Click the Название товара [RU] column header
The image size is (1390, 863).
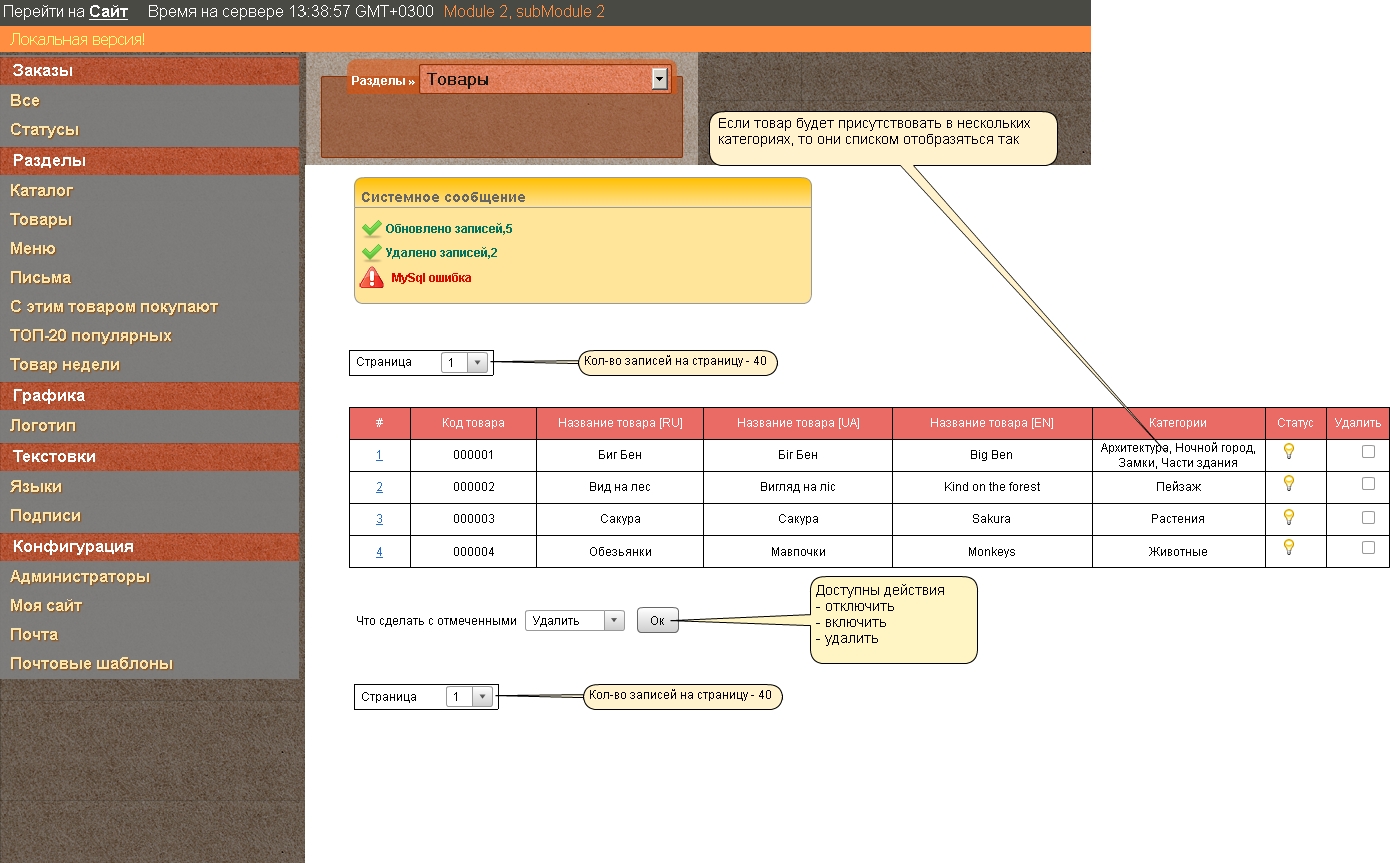click(620, 423)
